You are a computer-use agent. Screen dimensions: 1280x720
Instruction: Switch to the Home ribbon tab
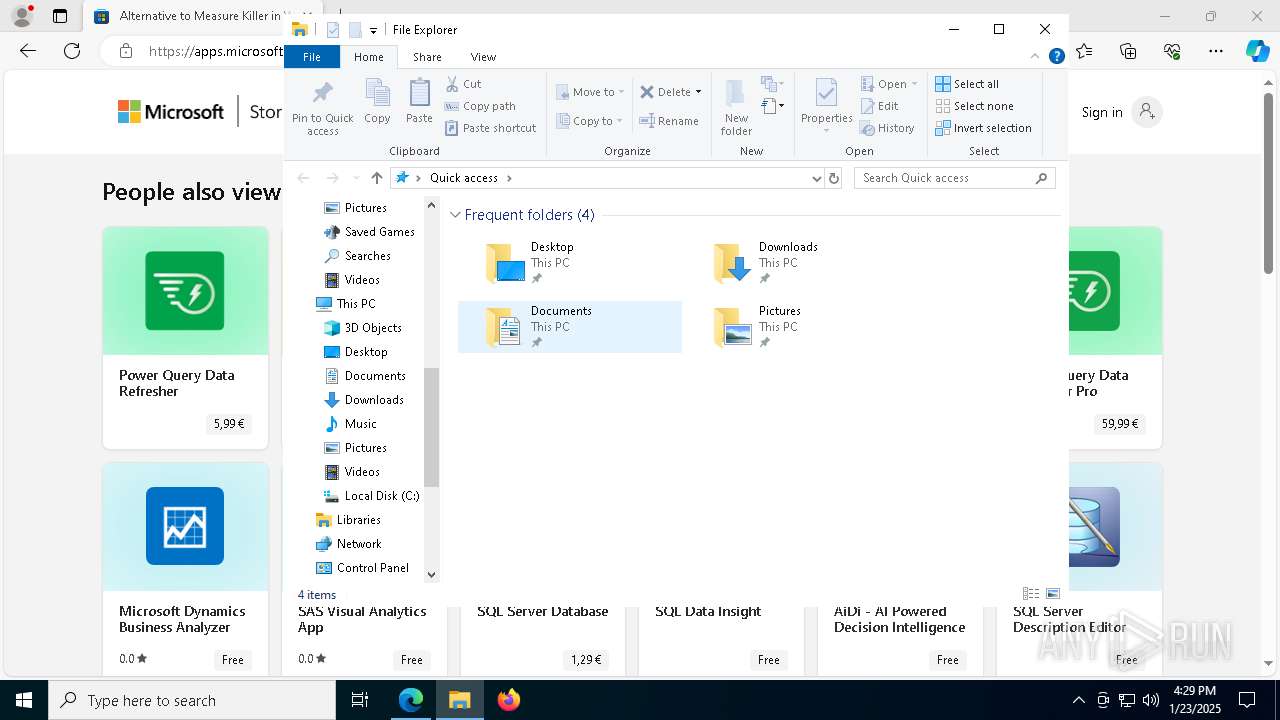[368, 57]
